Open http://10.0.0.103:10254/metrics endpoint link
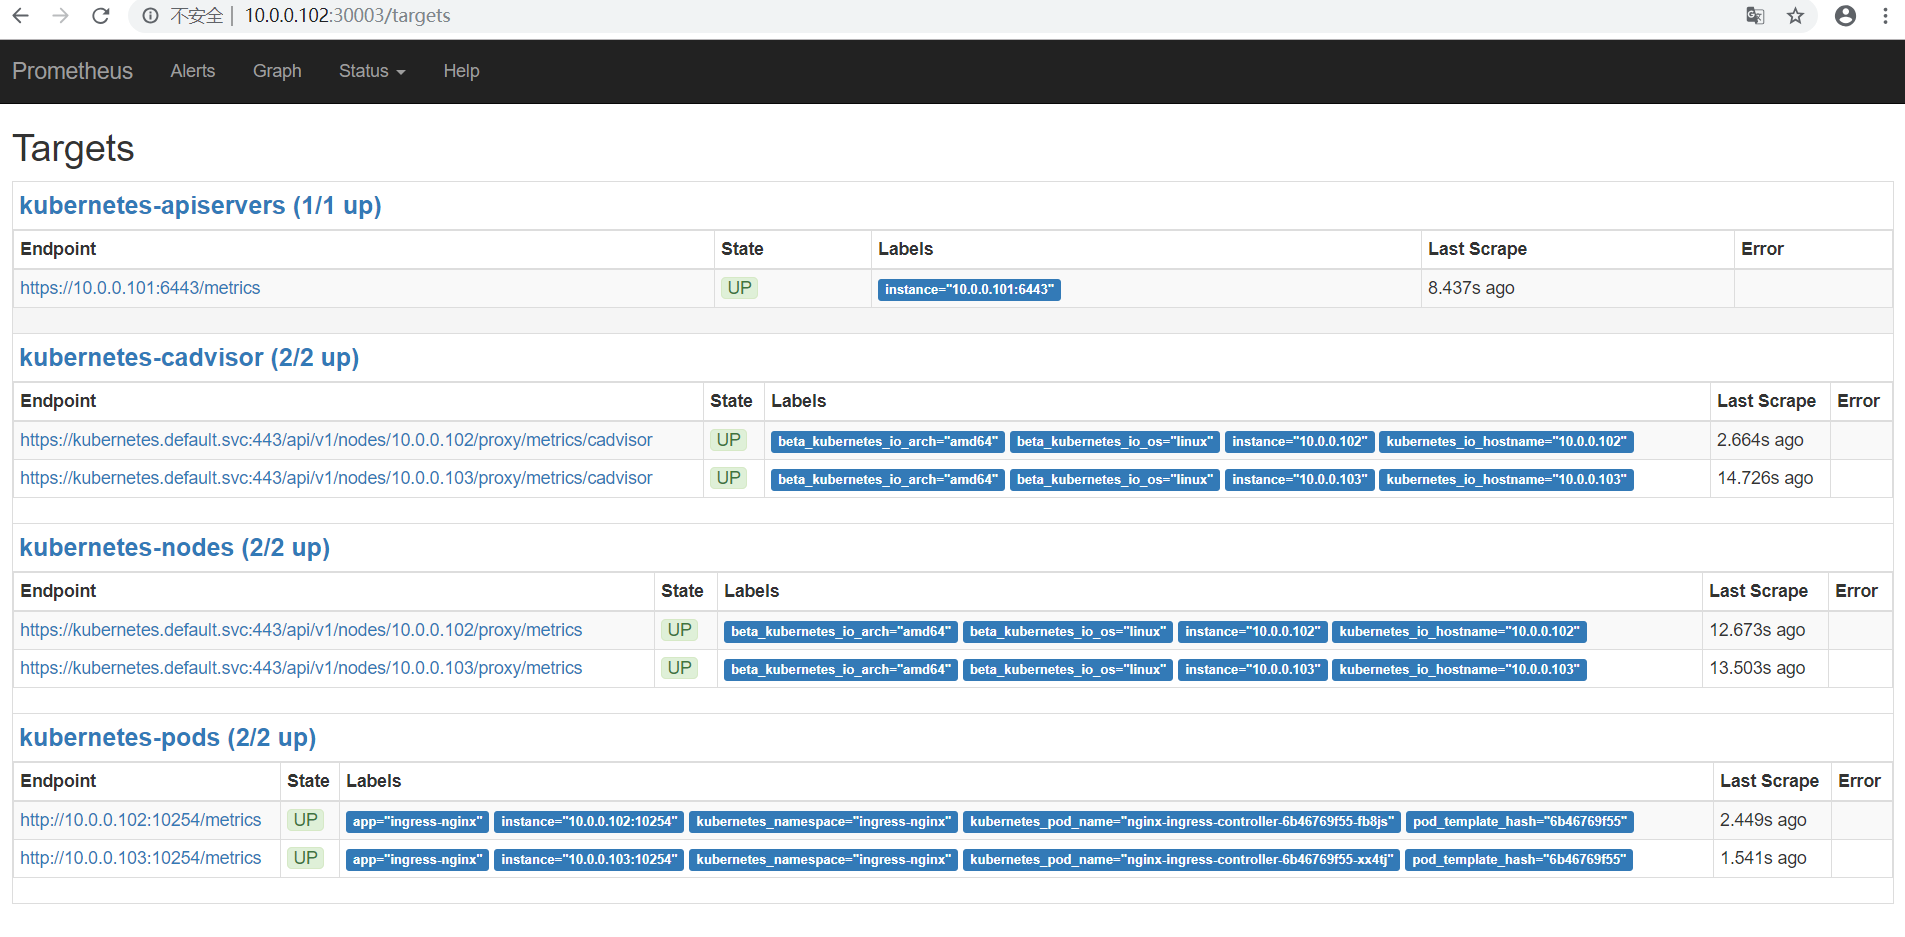 click(x=141, y=858)
